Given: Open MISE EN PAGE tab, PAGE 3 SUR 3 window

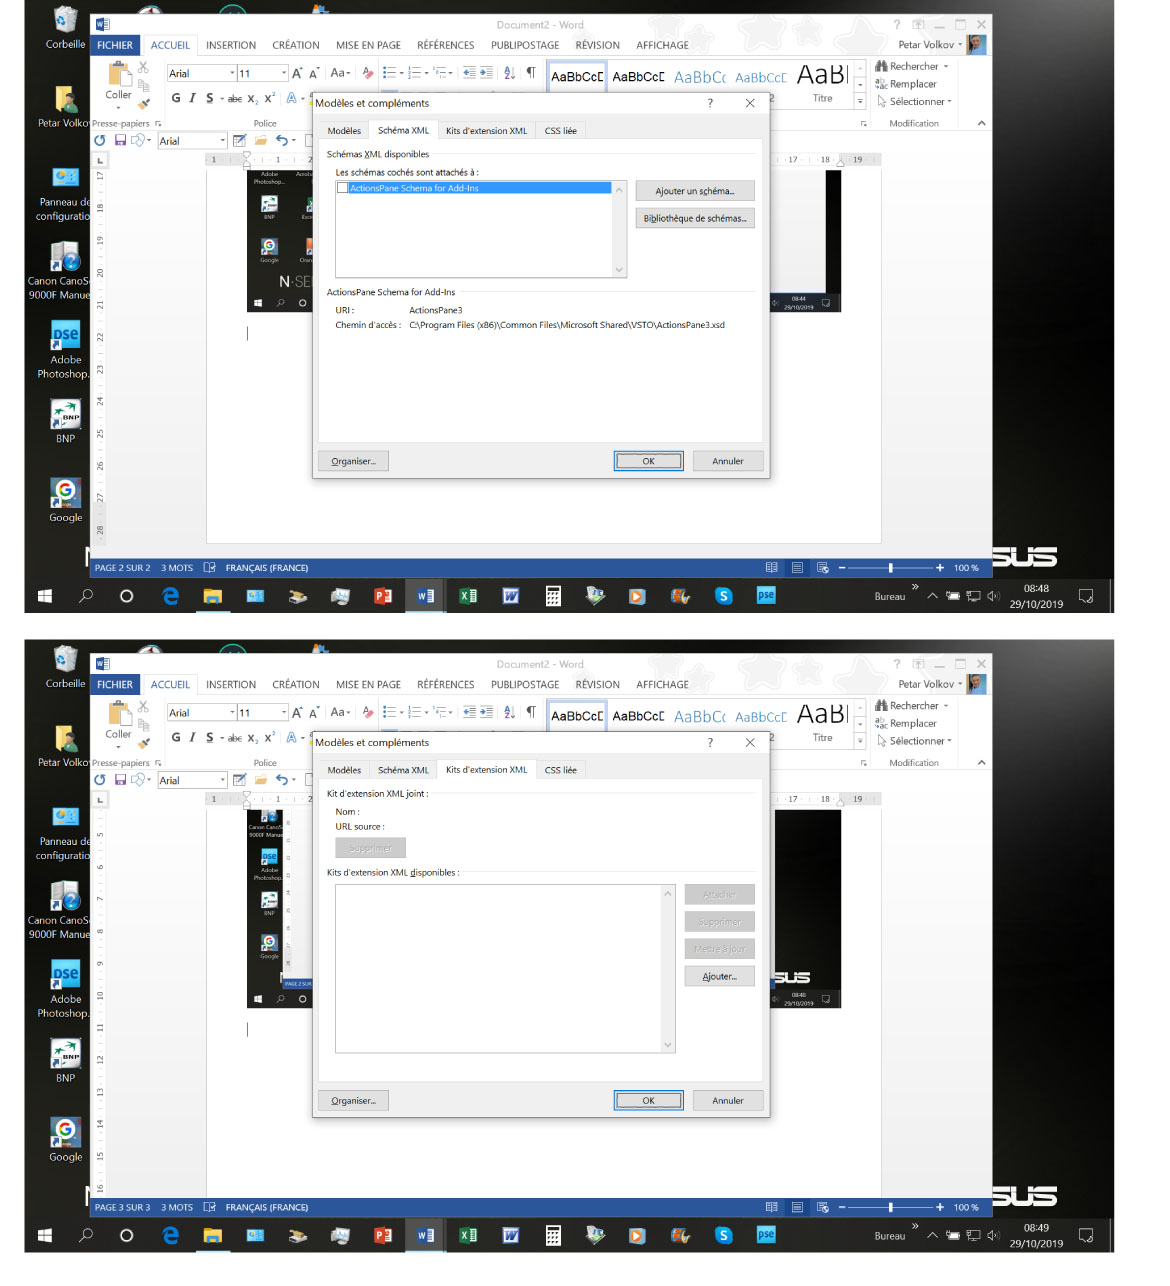Looking at the screenshot, I should (x=368, y=685).
